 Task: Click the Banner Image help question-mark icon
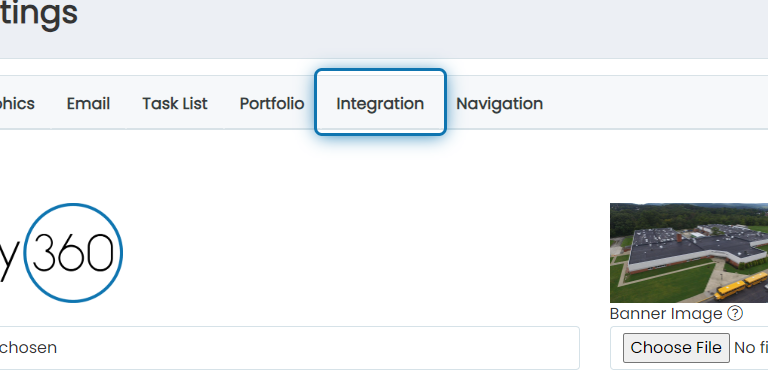735,313
